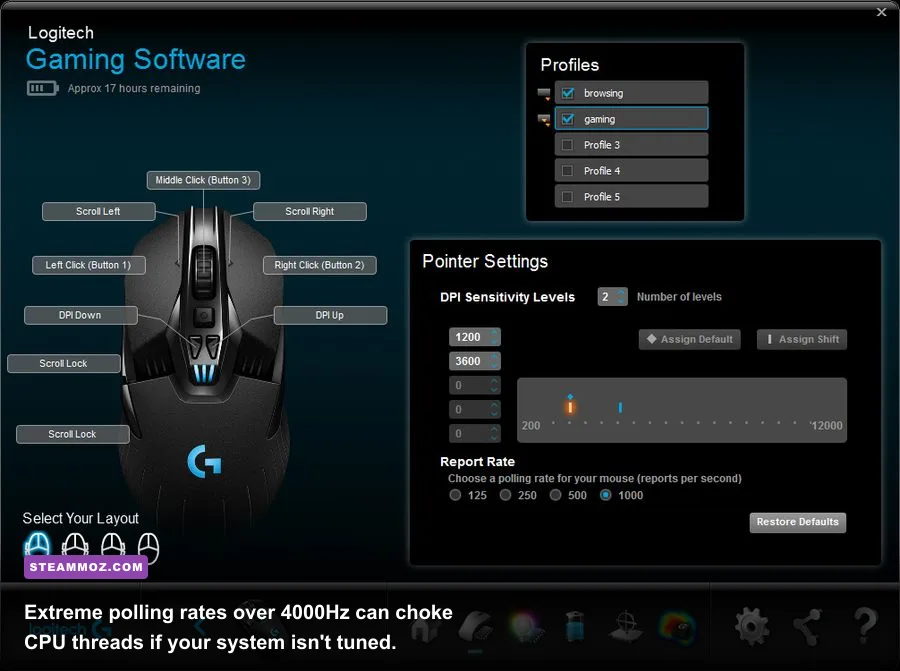Open the lighting settings bulb icon
This screenshot has height=671, width=900.
[x=525, y=627]
